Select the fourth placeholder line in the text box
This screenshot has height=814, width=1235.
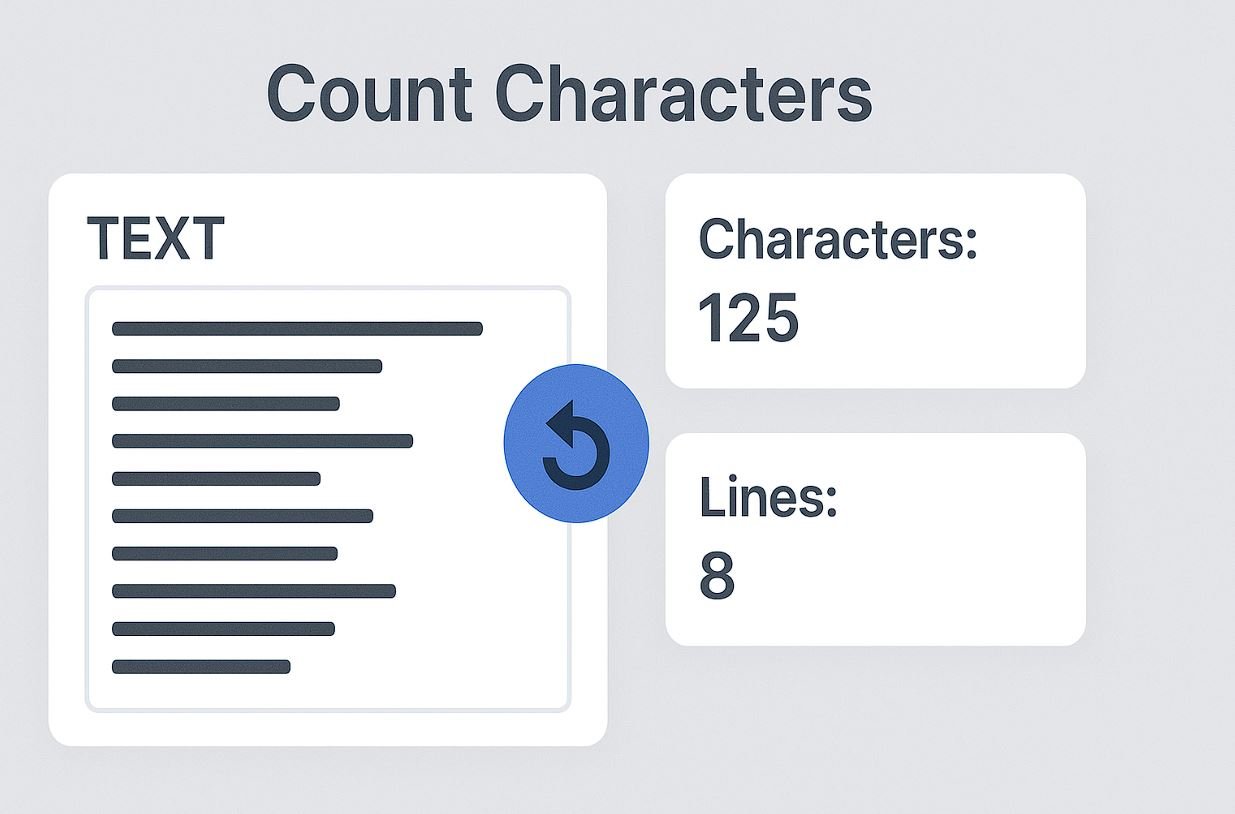pos(262,441)
